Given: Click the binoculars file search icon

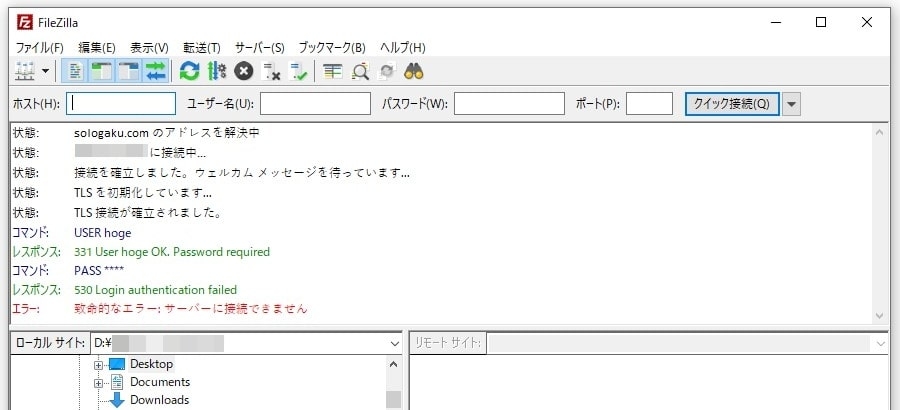Looking at the screenshot, I should pos(414,71).
